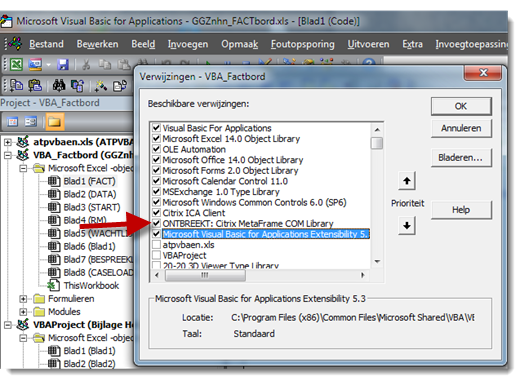Viewport: 520px width, 381px height.
Task: Click the add-in copy-document icon in the second toolbar
Action: (16, 85)
